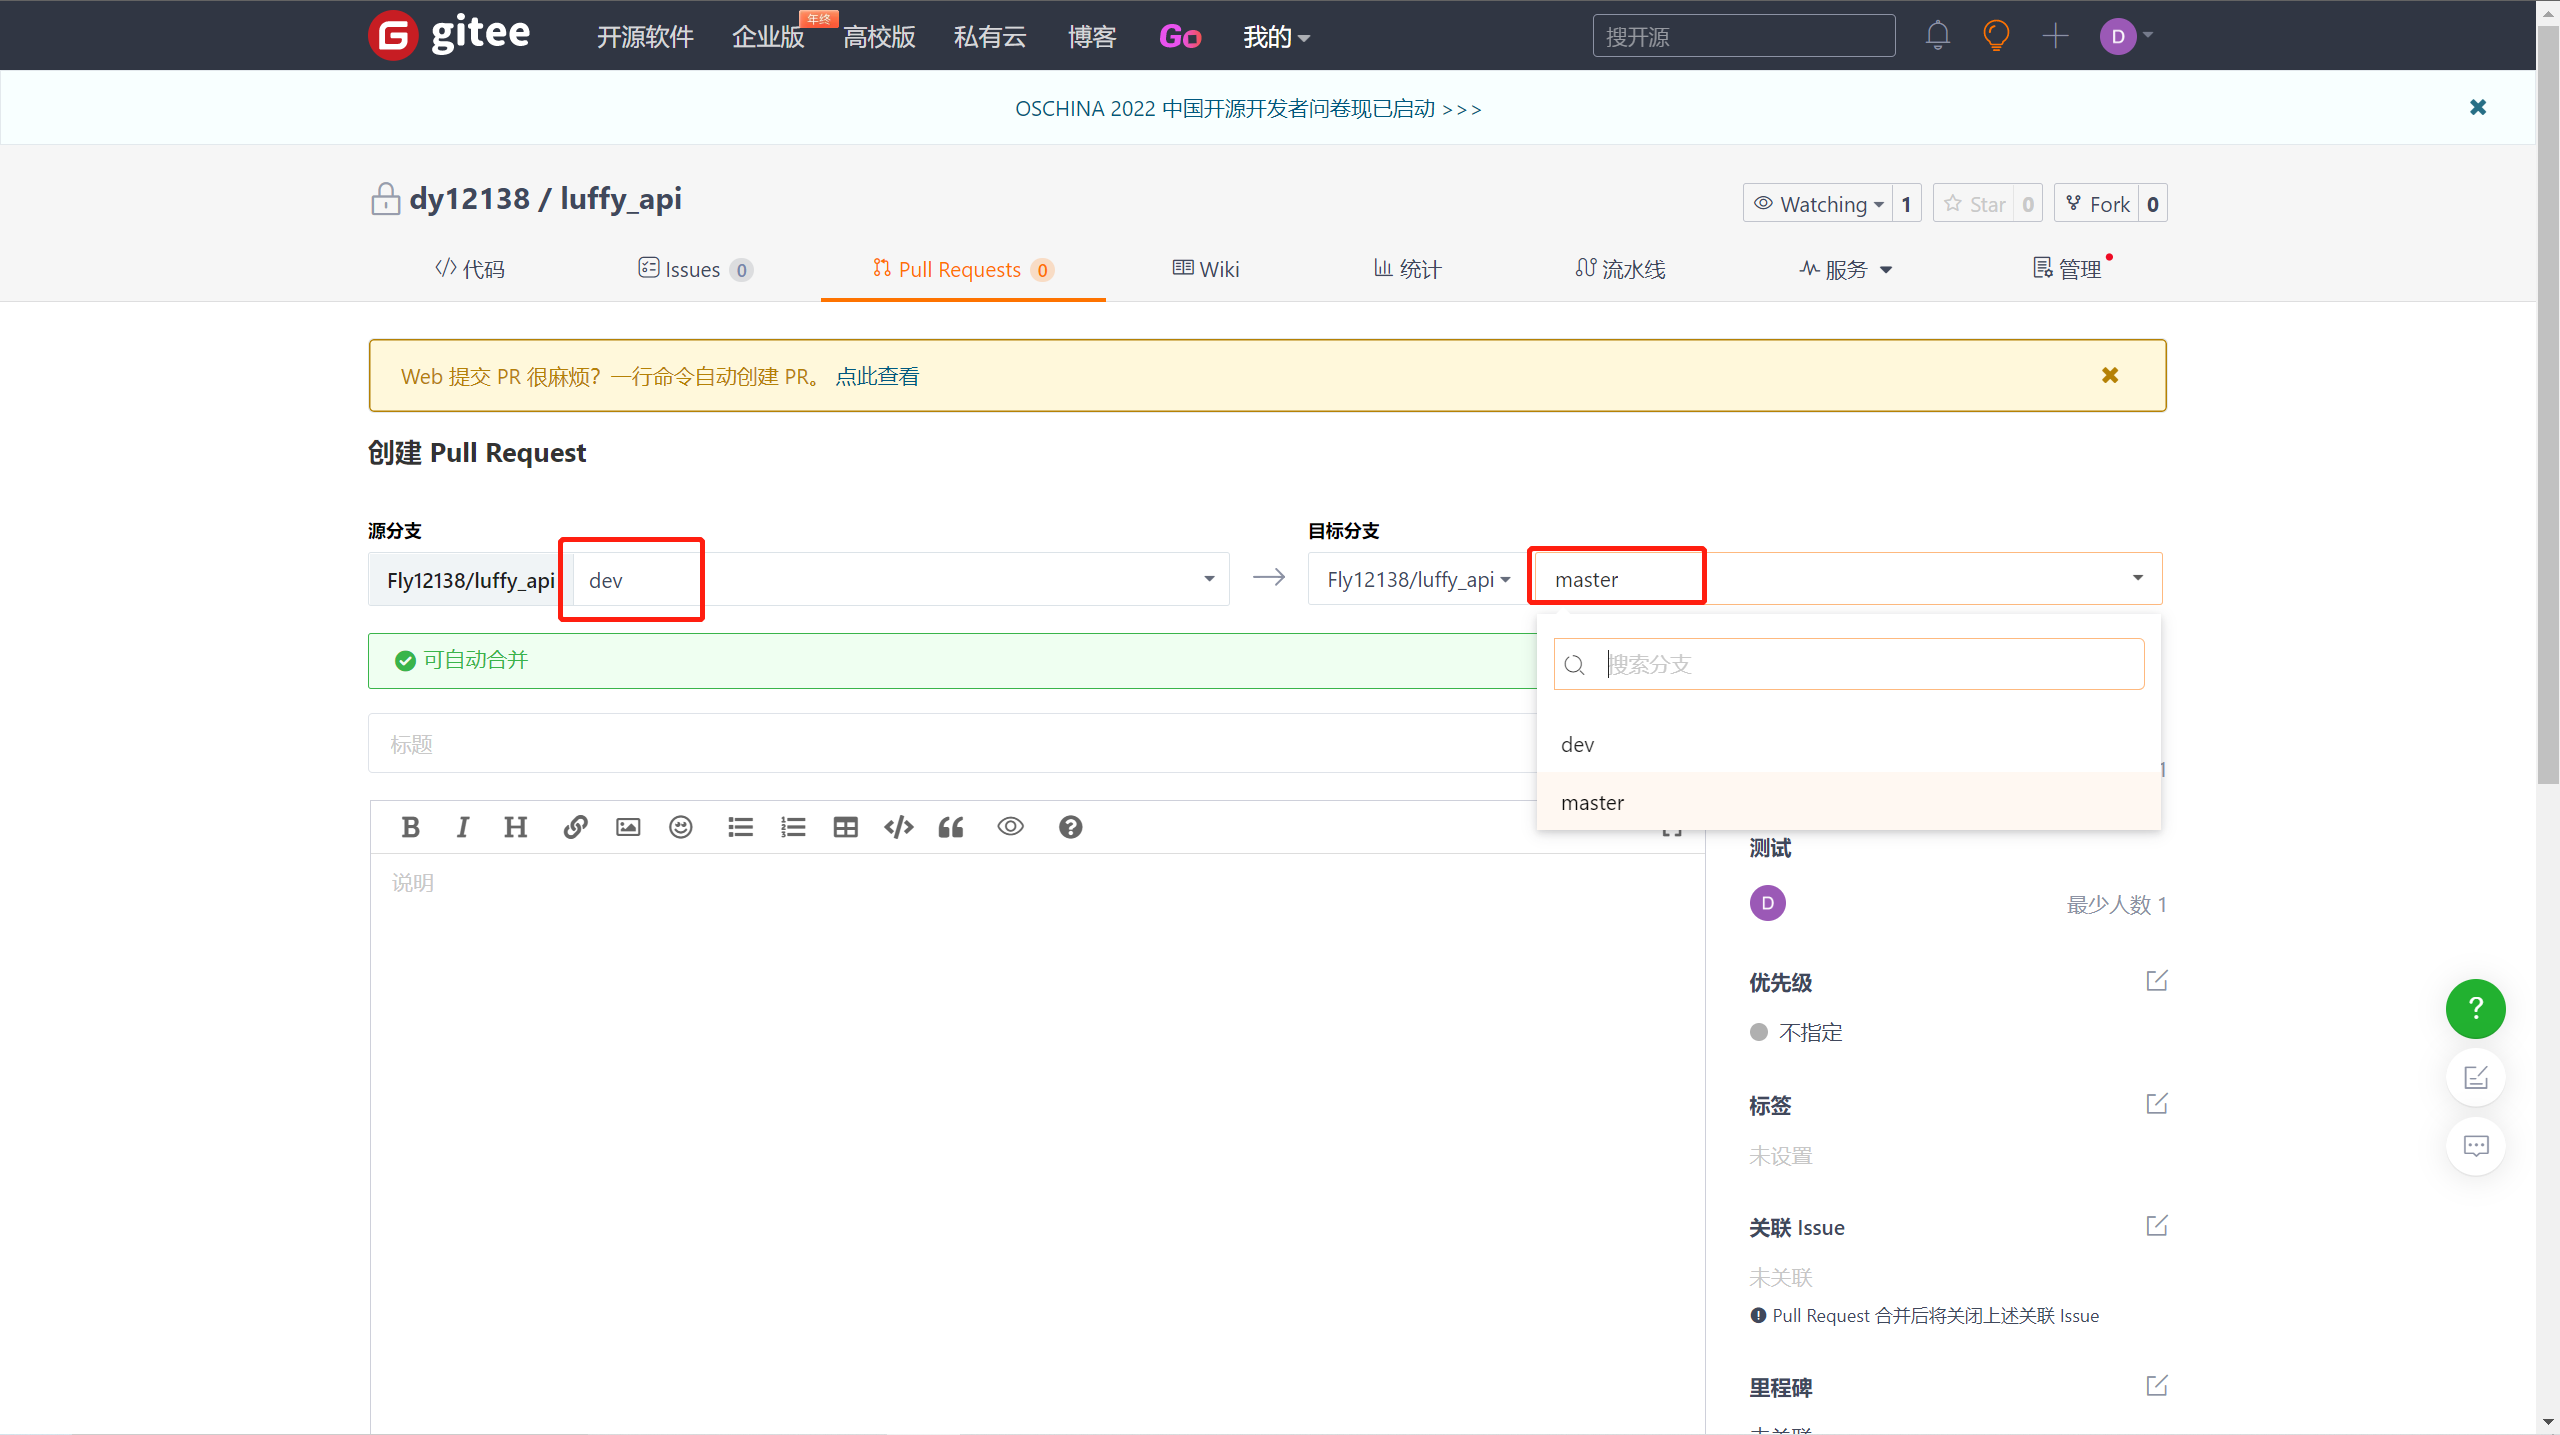
Task: Toggle Star on the repository
Action: [x=1975, y=204]
